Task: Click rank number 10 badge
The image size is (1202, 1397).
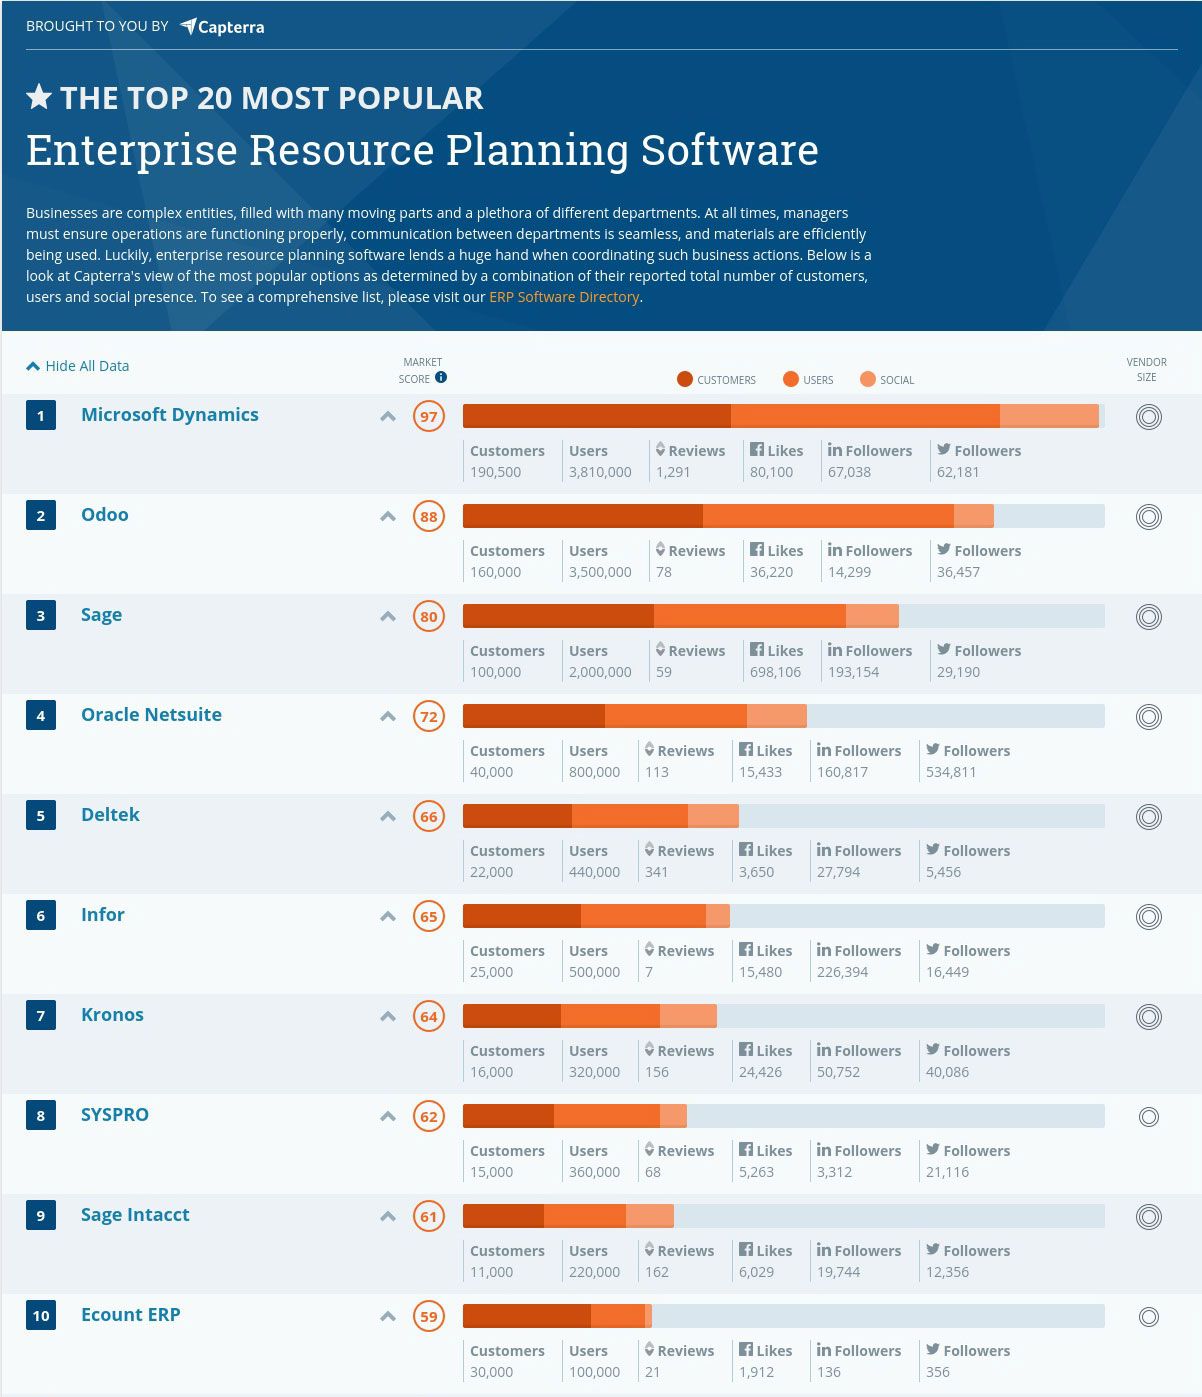Action: (x=41, y=1315)
